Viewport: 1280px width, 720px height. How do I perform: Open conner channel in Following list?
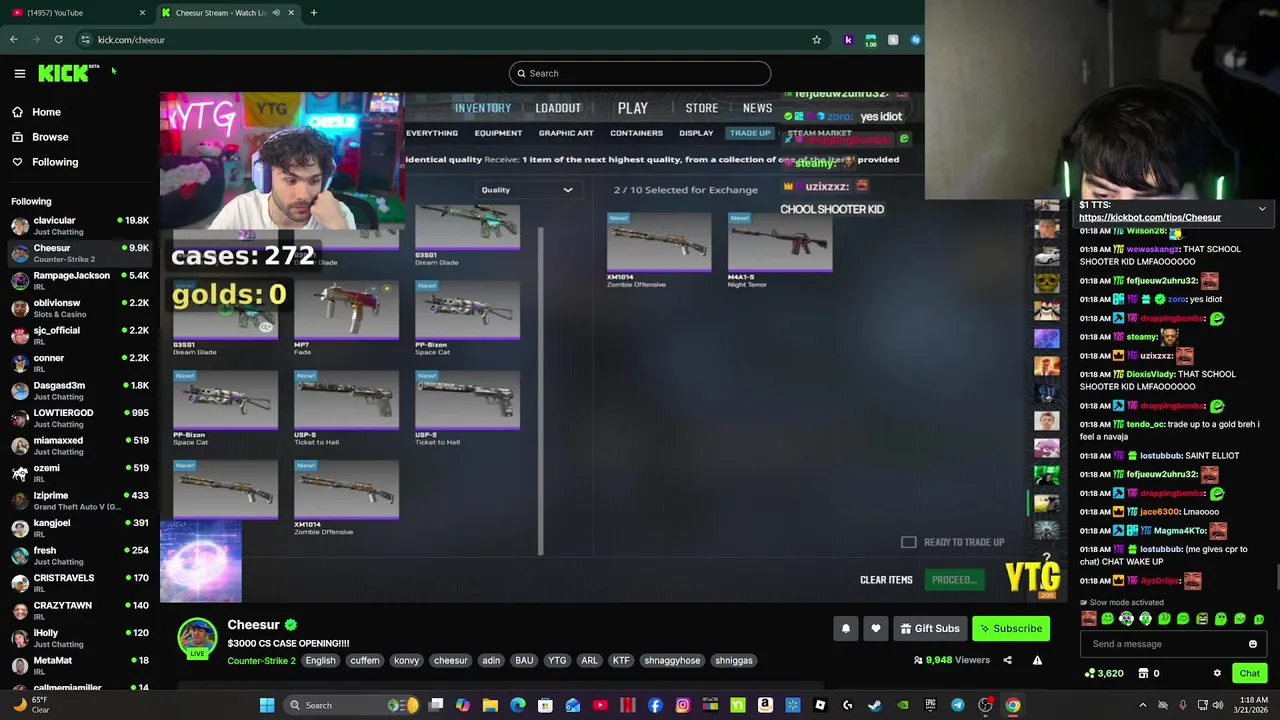(x=78, y=363)
